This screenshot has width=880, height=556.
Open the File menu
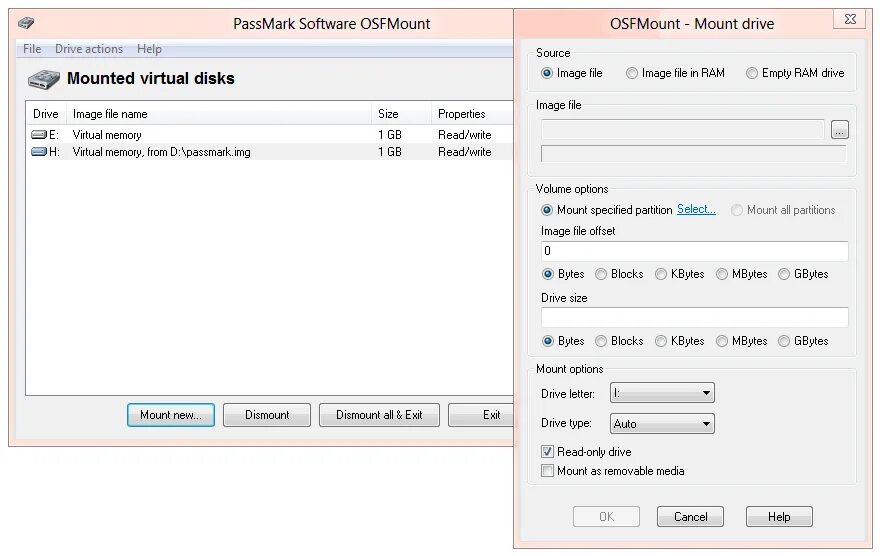click(32, 49)
